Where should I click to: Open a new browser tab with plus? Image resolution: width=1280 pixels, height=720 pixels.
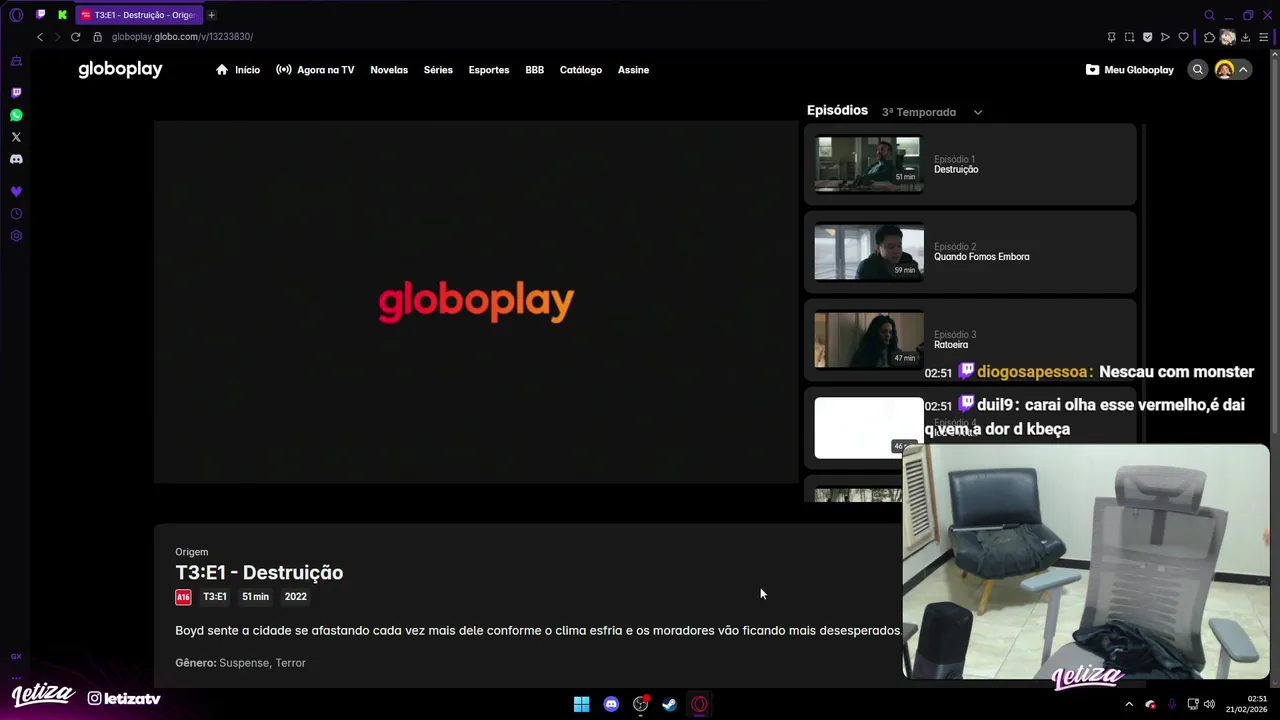click(211, 15)
